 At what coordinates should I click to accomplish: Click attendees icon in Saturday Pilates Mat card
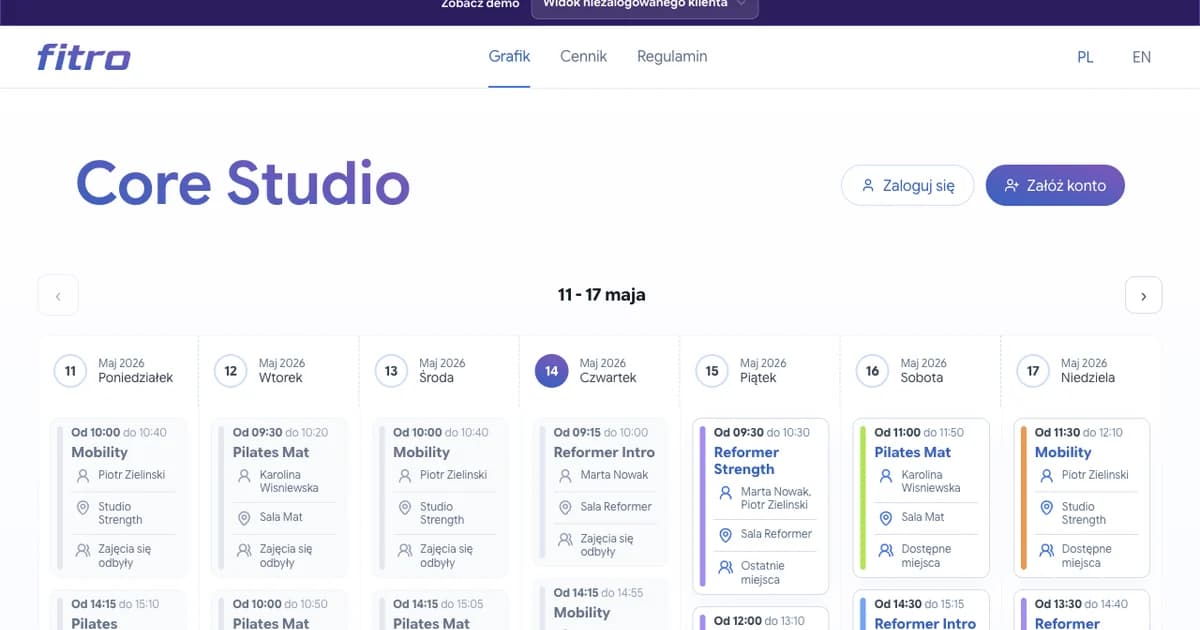[x=886, y=550]
